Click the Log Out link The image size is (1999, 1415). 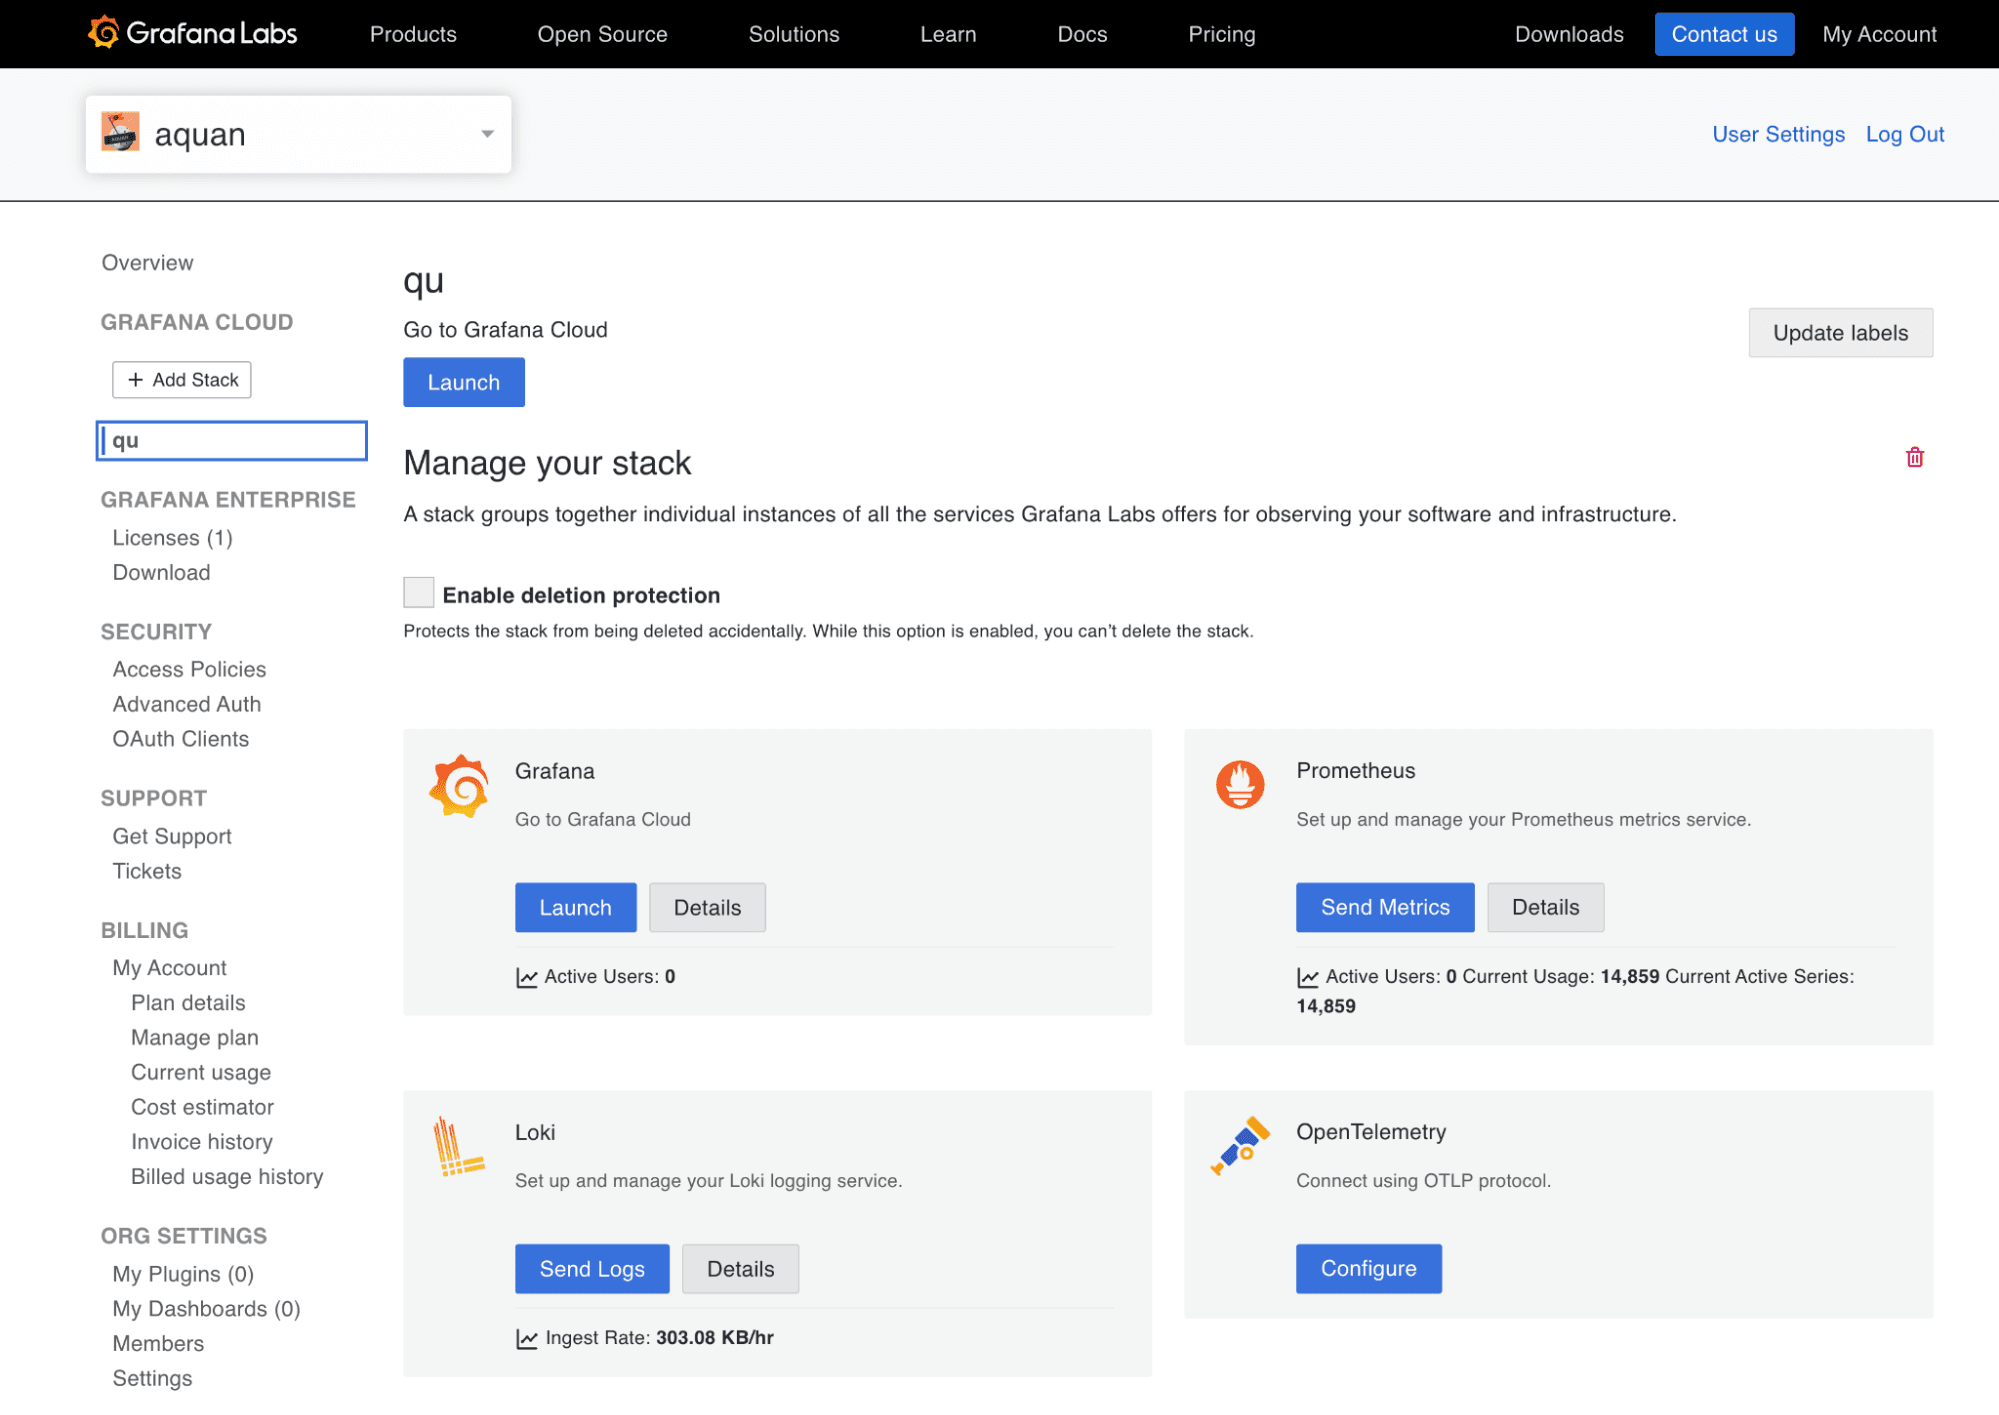click(1904, 133)
